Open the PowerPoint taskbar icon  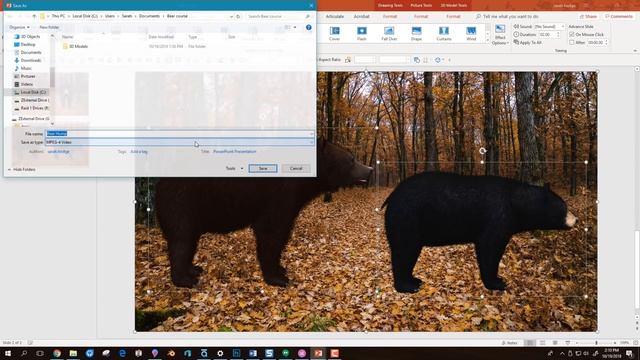pos(318,353)
